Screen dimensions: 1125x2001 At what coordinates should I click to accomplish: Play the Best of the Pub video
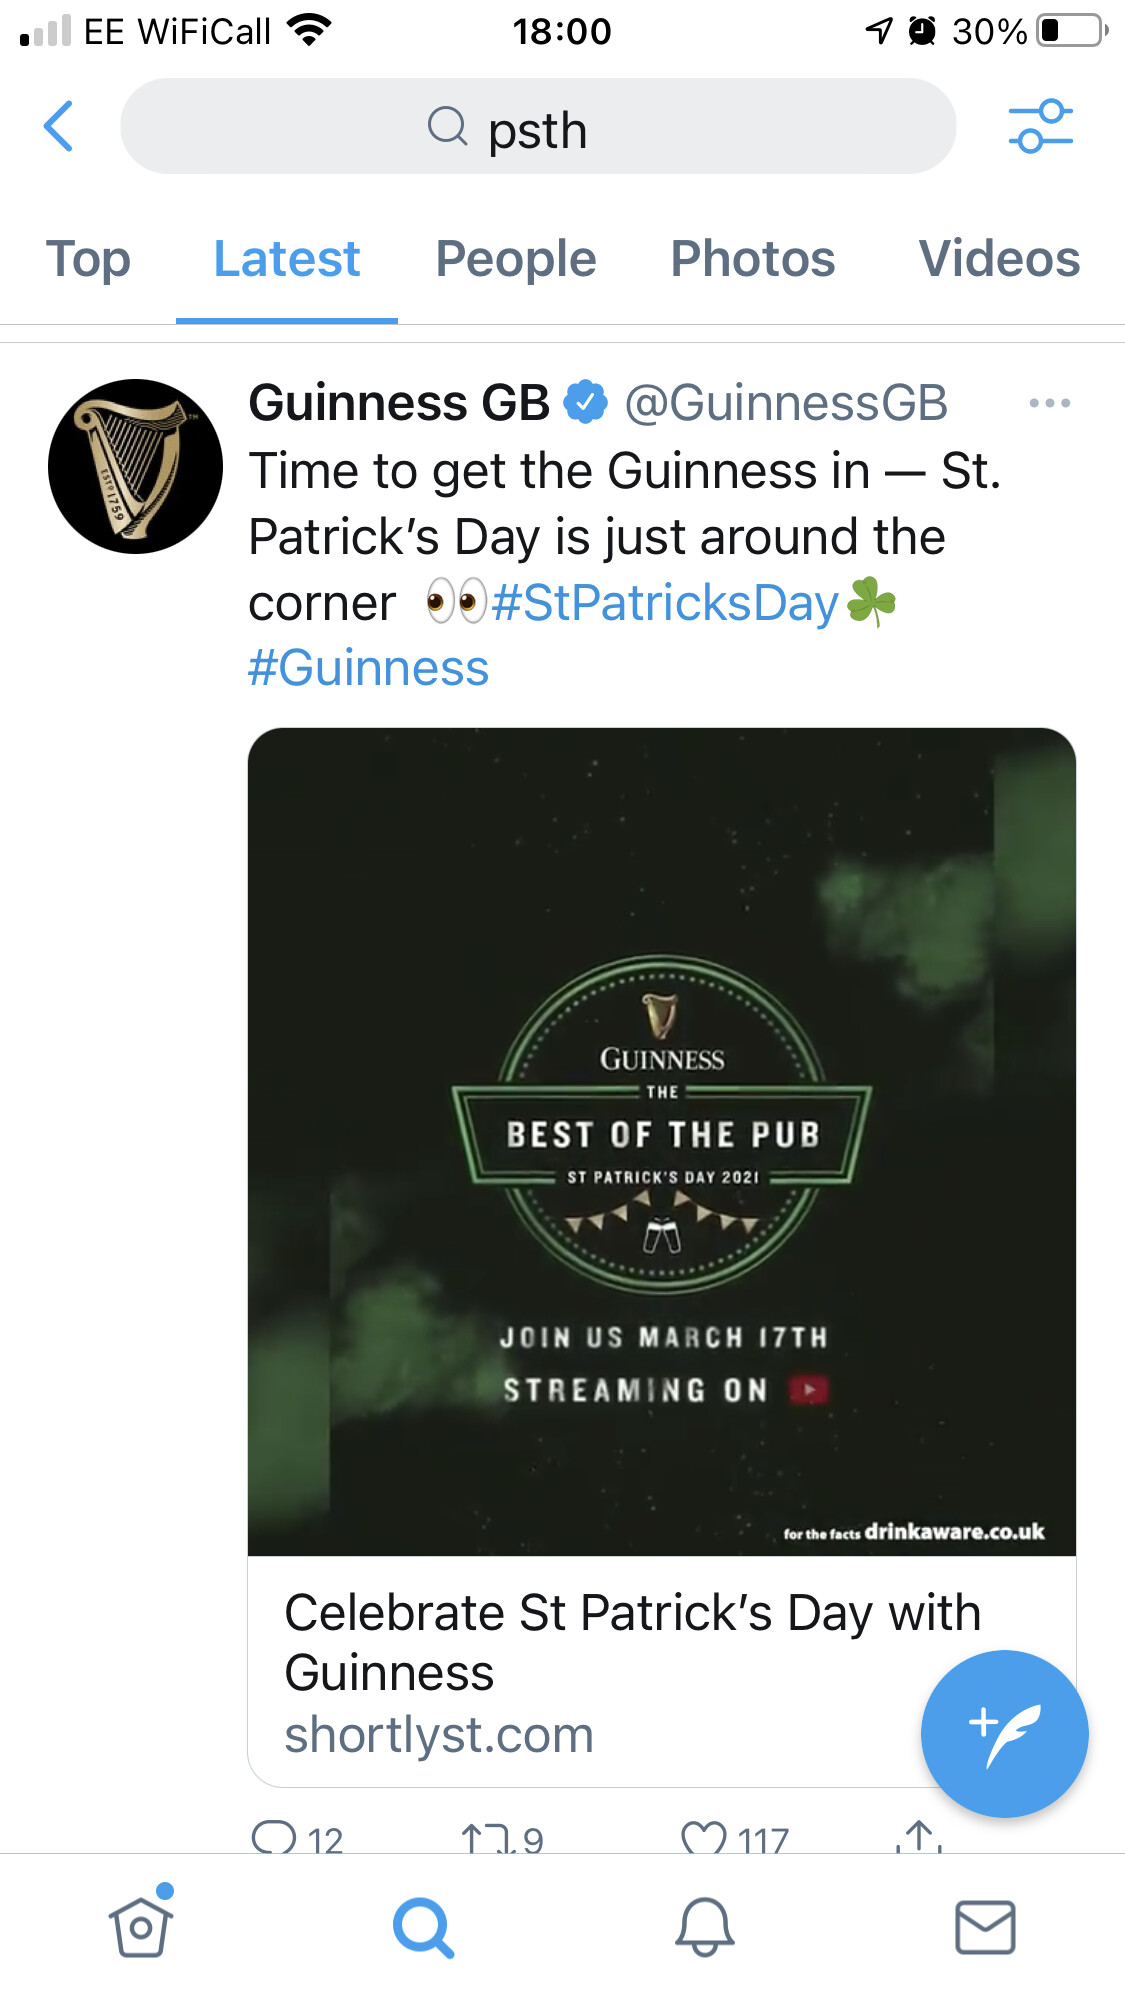[662, 1141]
